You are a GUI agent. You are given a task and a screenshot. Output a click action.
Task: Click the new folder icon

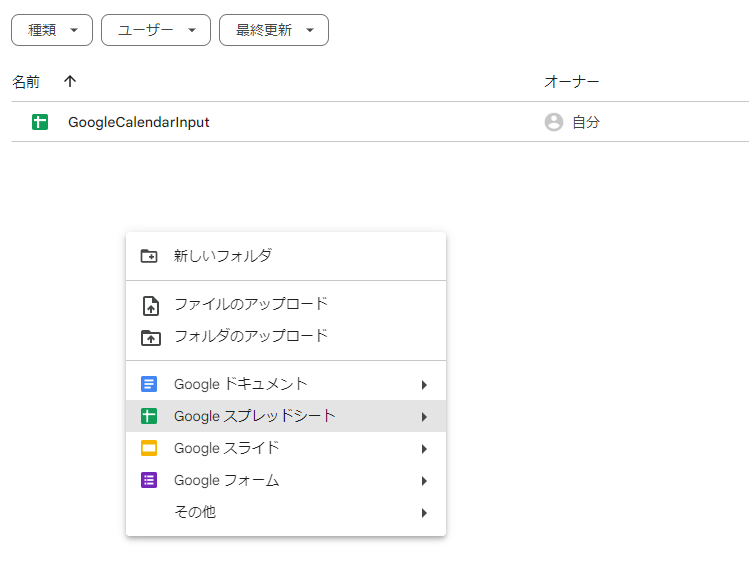(x=149, y=256)
